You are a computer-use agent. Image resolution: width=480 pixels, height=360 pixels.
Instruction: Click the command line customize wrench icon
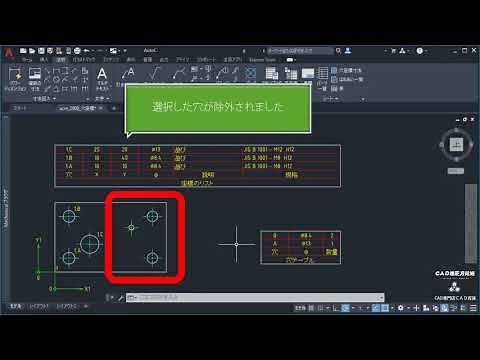(x=120, y=297)
